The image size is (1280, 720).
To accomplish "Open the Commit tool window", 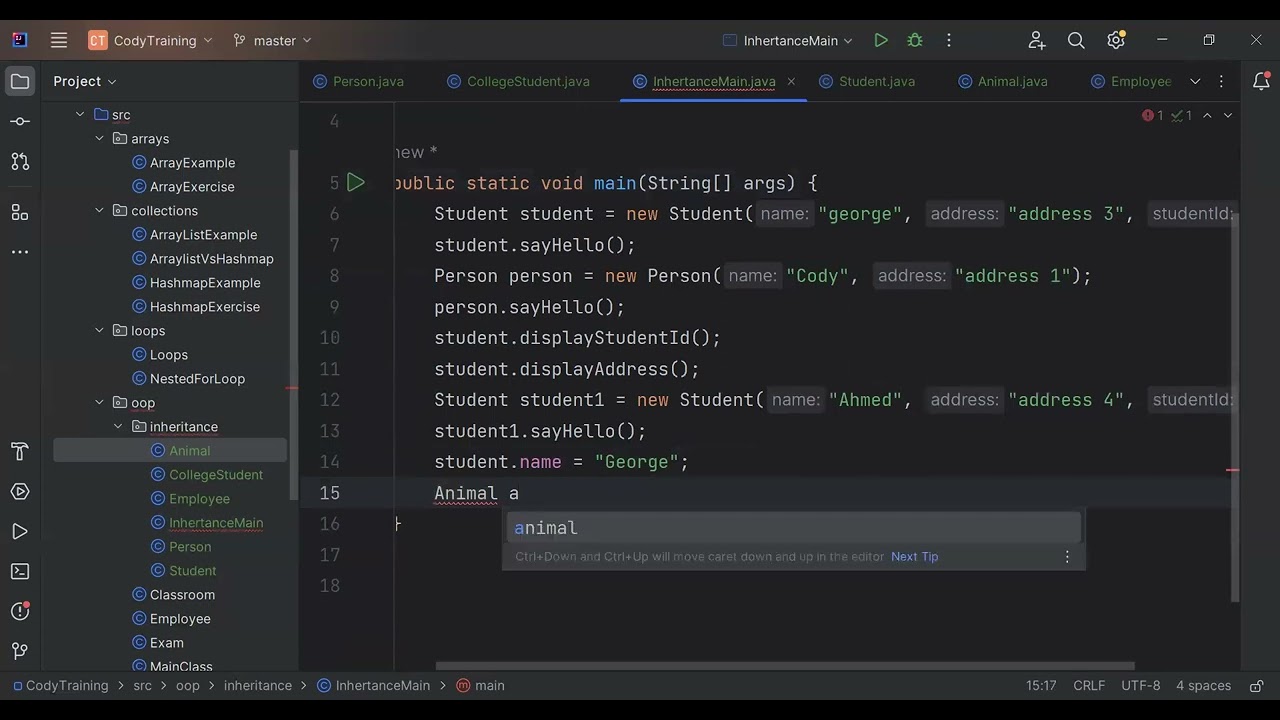I will (x=20, y=121).
